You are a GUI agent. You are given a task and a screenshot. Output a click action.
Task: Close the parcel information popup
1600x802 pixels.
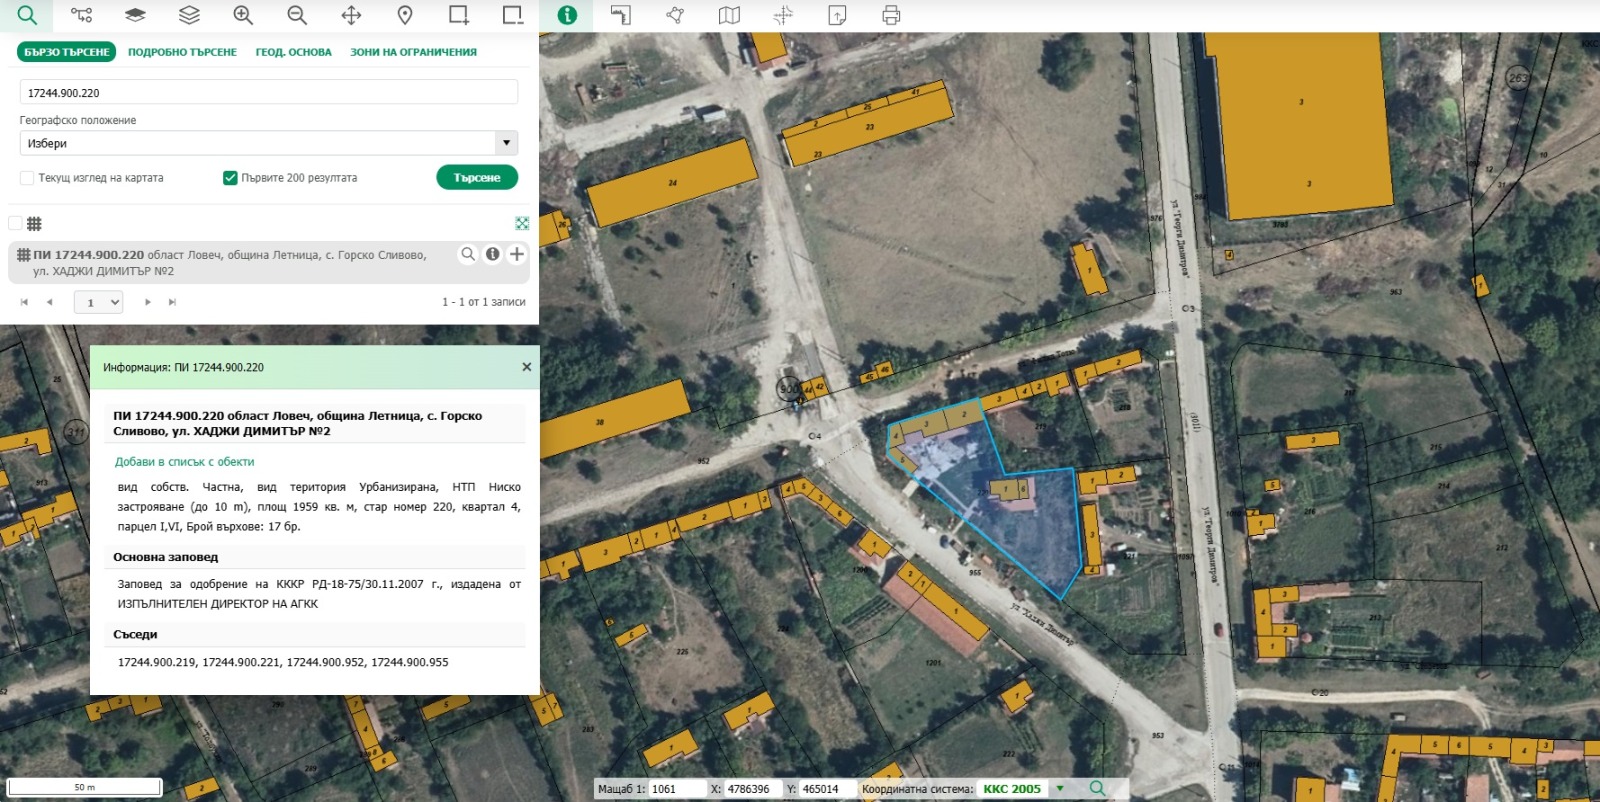coord(527,367)
